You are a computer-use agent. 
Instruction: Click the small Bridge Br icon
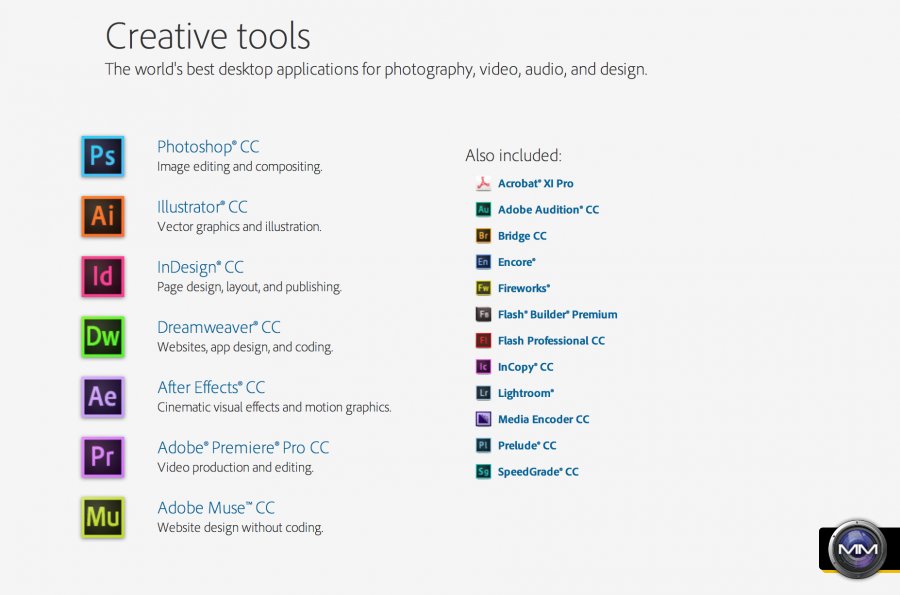pos(483,236)
